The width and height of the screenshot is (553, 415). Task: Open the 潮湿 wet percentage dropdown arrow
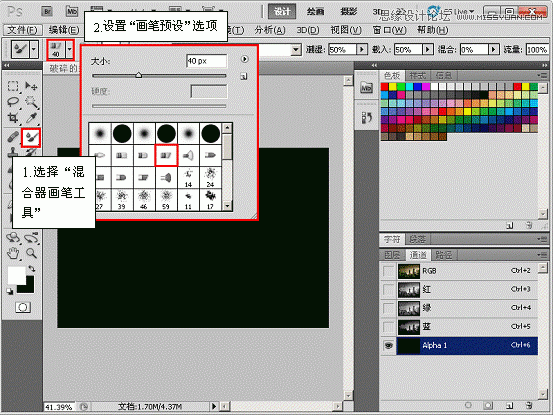click(x=362, y=49)
